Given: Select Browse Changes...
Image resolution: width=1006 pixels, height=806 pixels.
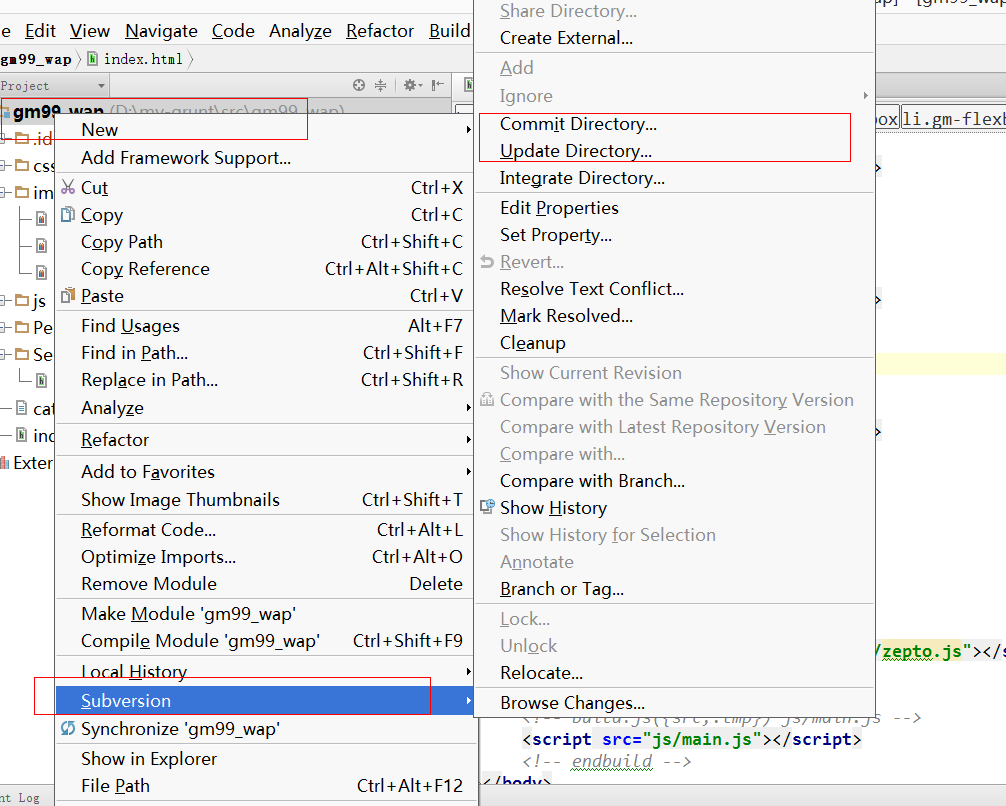Looking at the screenshot, I should point(675,703).
